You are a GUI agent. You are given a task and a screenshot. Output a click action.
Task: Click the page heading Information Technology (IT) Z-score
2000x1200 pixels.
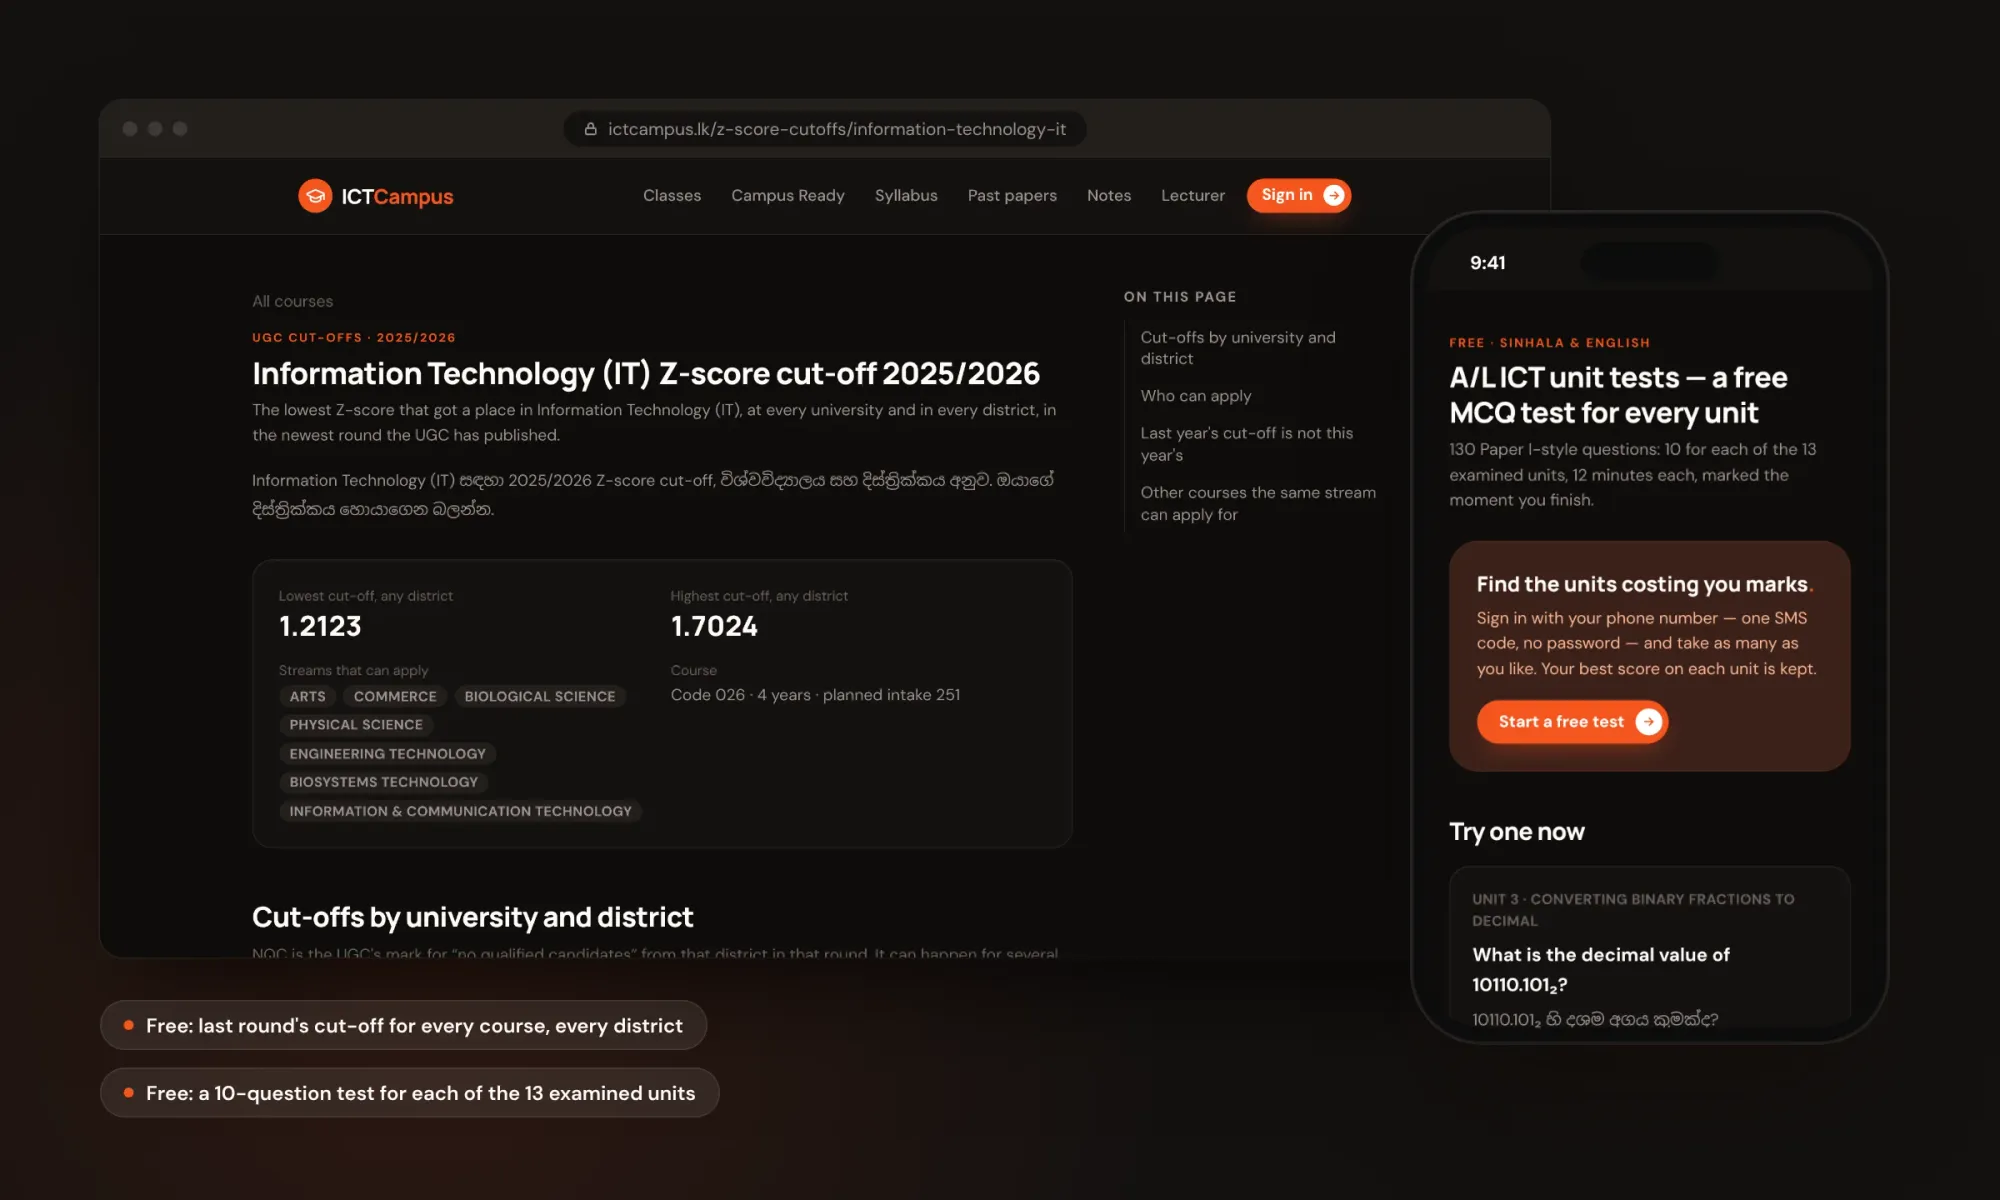646,373
